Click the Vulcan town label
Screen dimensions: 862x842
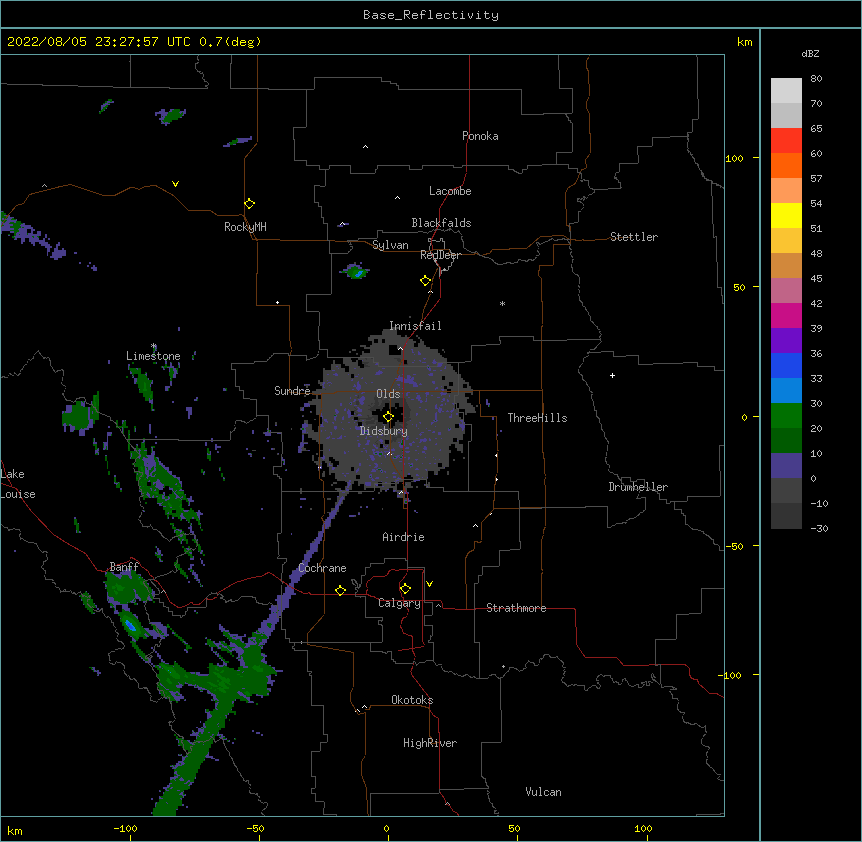click(x=543, y=792)
